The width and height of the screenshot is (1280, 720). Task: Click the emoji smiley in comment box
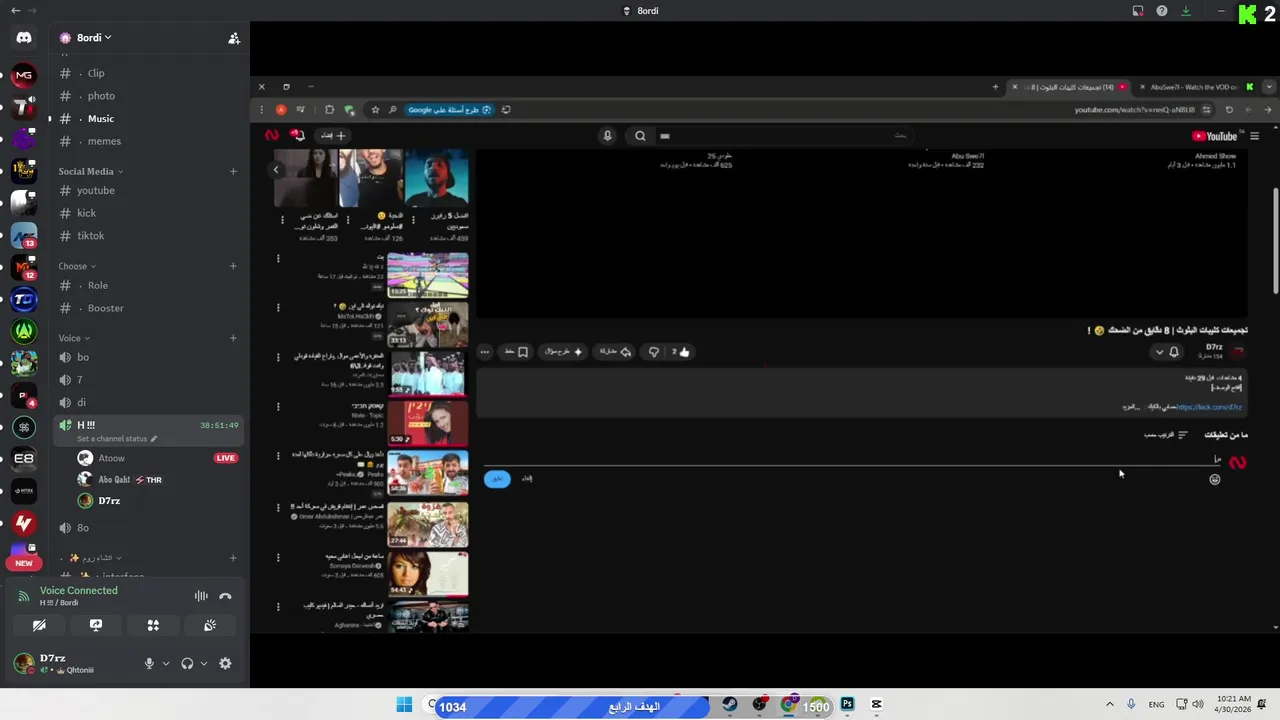[1215, 479]
